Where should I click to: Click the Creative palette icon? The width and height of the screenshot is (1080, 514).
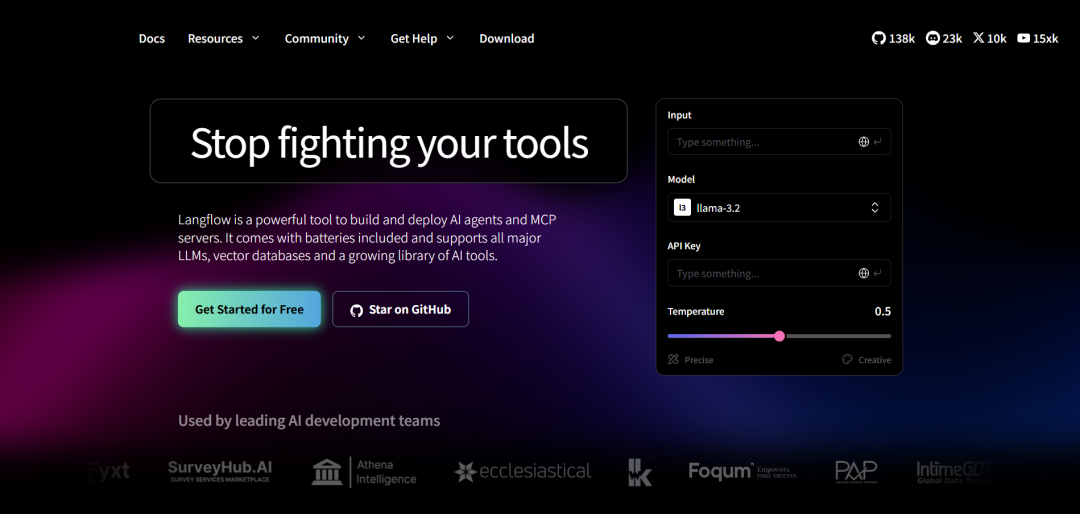pyautogui.click(x=847, y=360)
